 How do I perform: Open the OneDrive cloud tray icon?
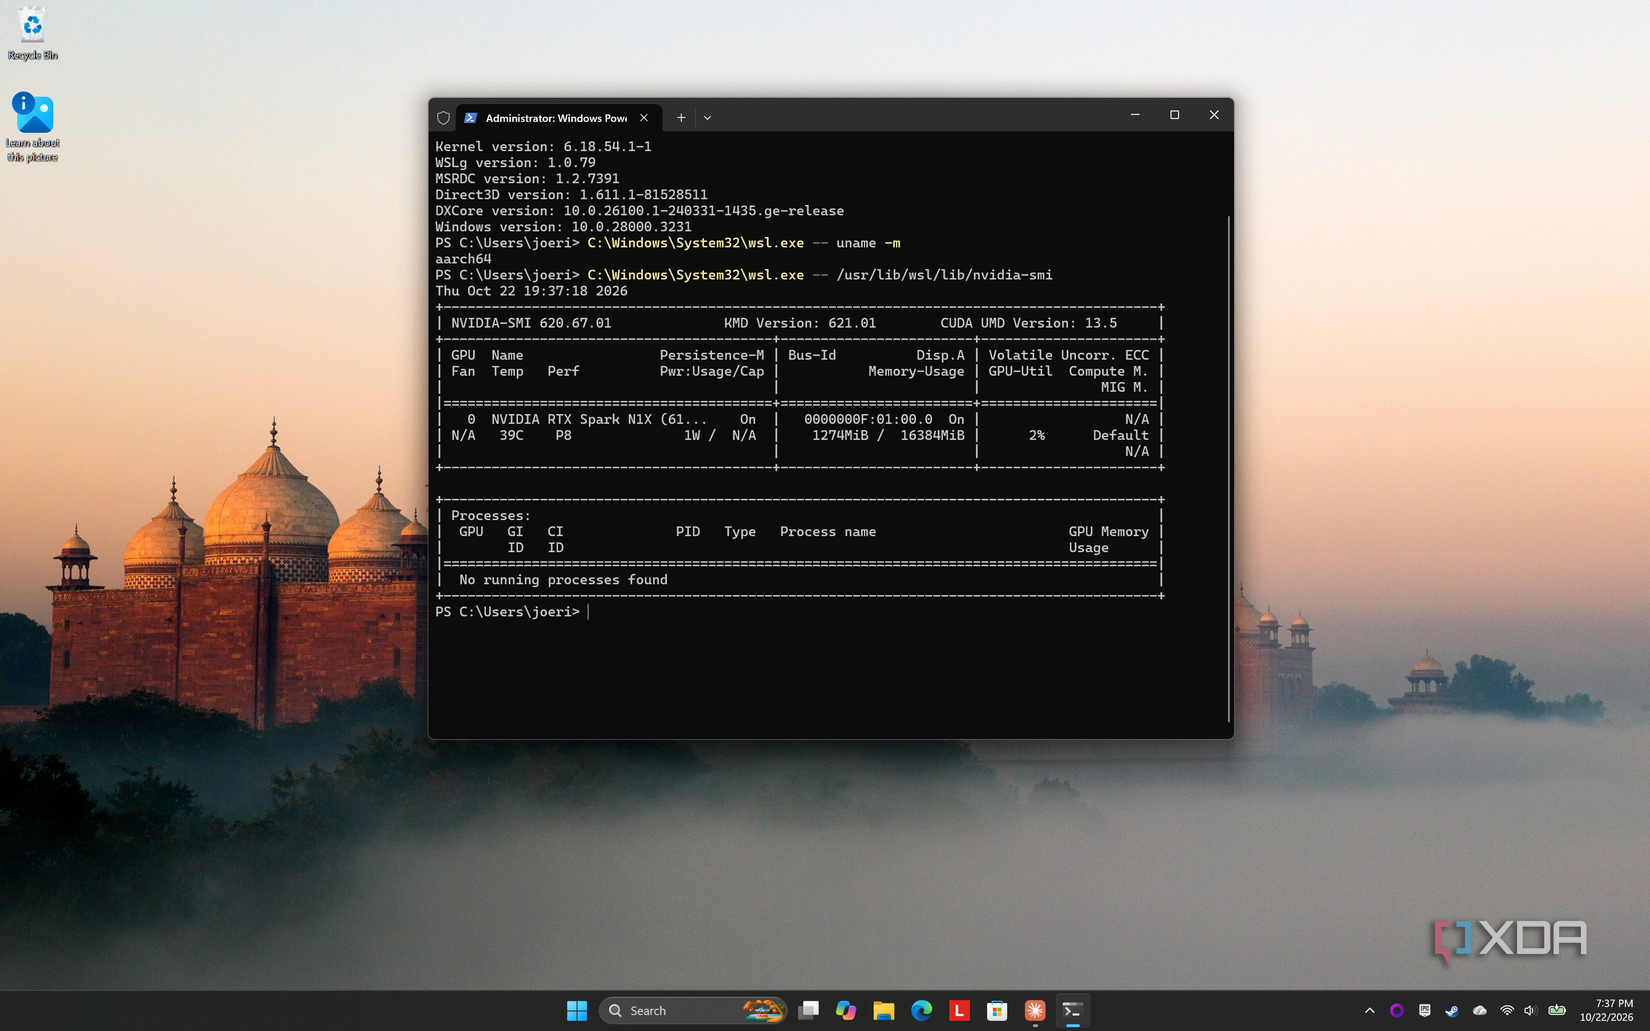click(x=1480, y=1011)
